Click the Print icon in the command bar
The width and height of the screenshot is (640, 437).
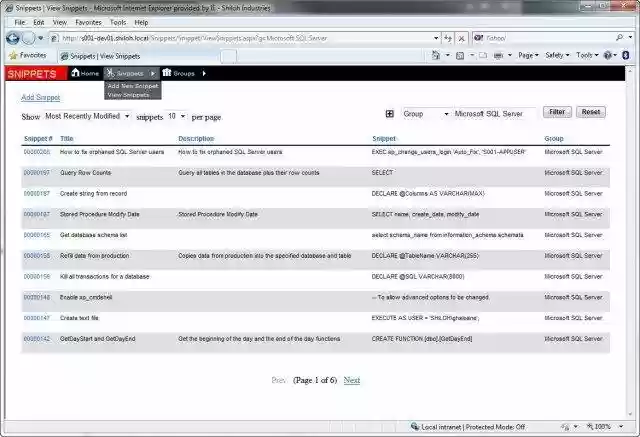coord(498,55)
